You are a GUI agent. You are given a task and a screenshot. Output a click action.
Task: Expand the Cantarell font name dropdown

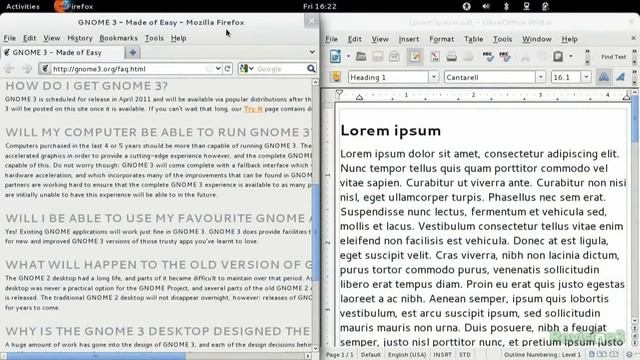(540, 77)
